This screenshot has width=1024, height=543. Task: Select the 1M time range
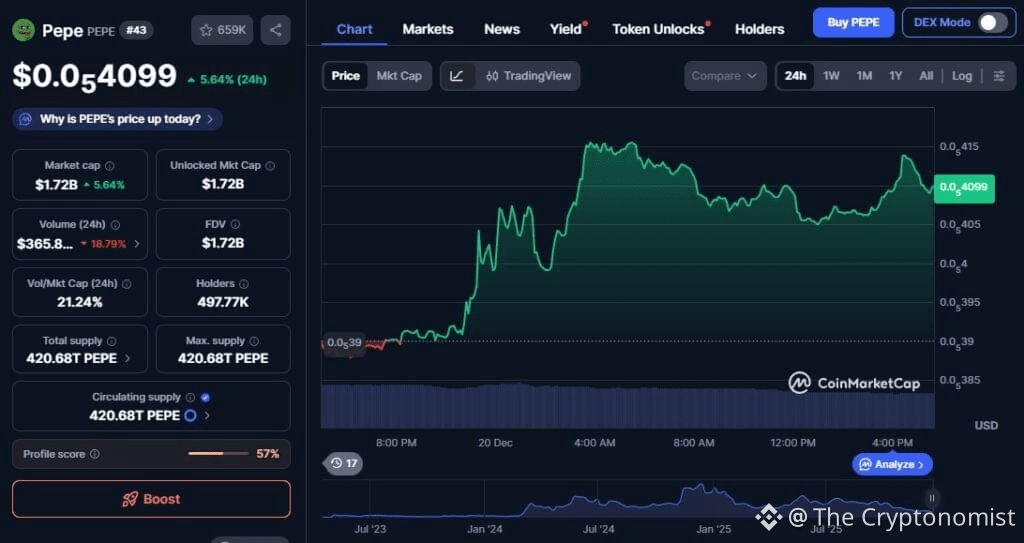[x=864, y=76]
